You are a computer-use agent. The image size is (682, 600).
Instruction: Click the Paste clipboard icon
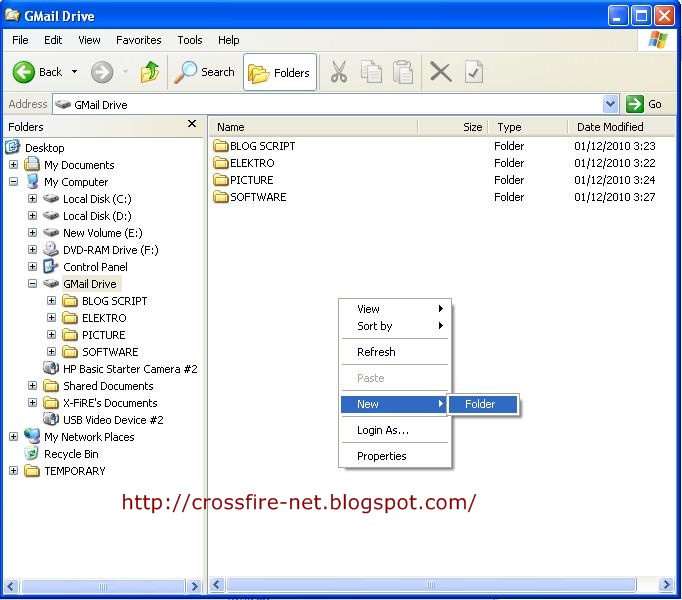(403, 72)
